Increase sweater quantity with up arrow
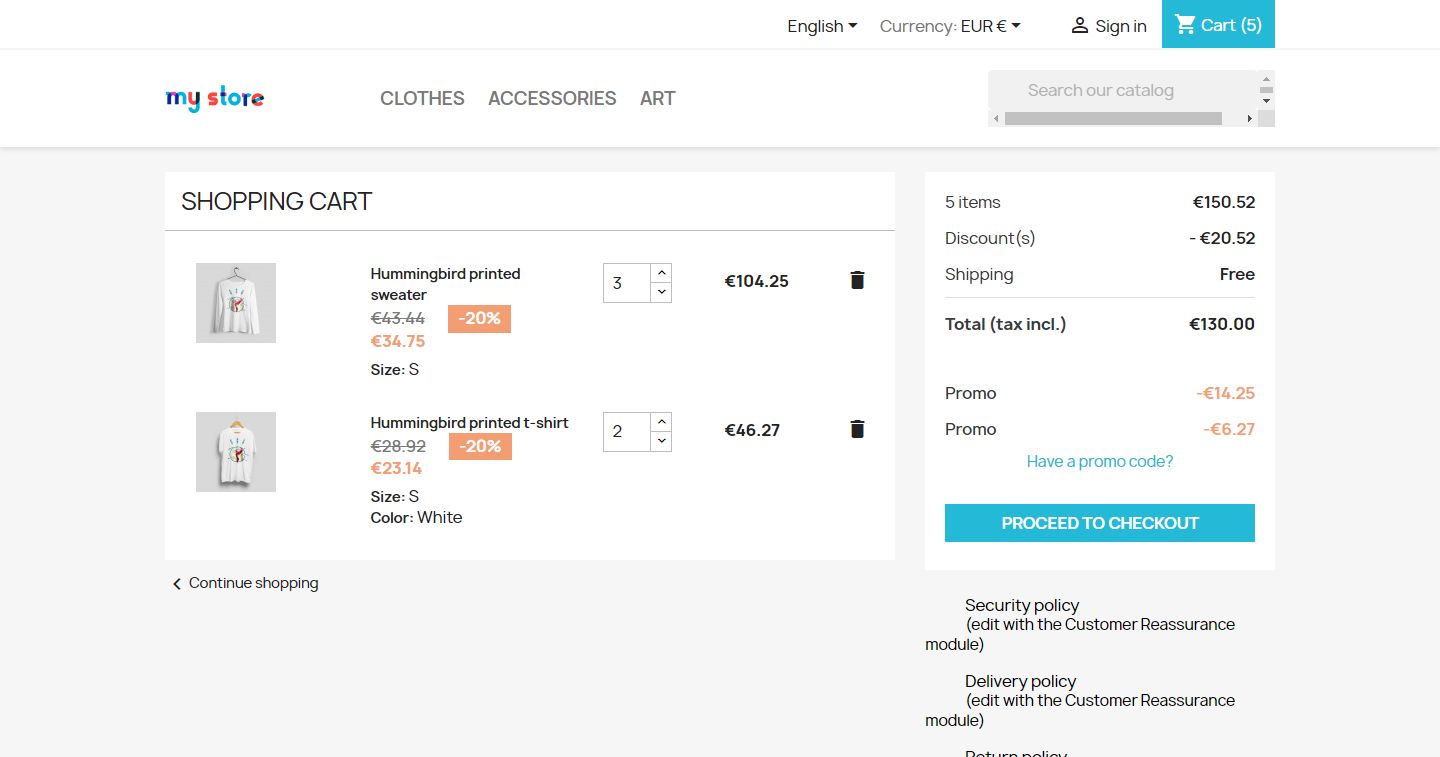Image resolution: width=1440 pixels, height=757 pixels. (661, 273)
